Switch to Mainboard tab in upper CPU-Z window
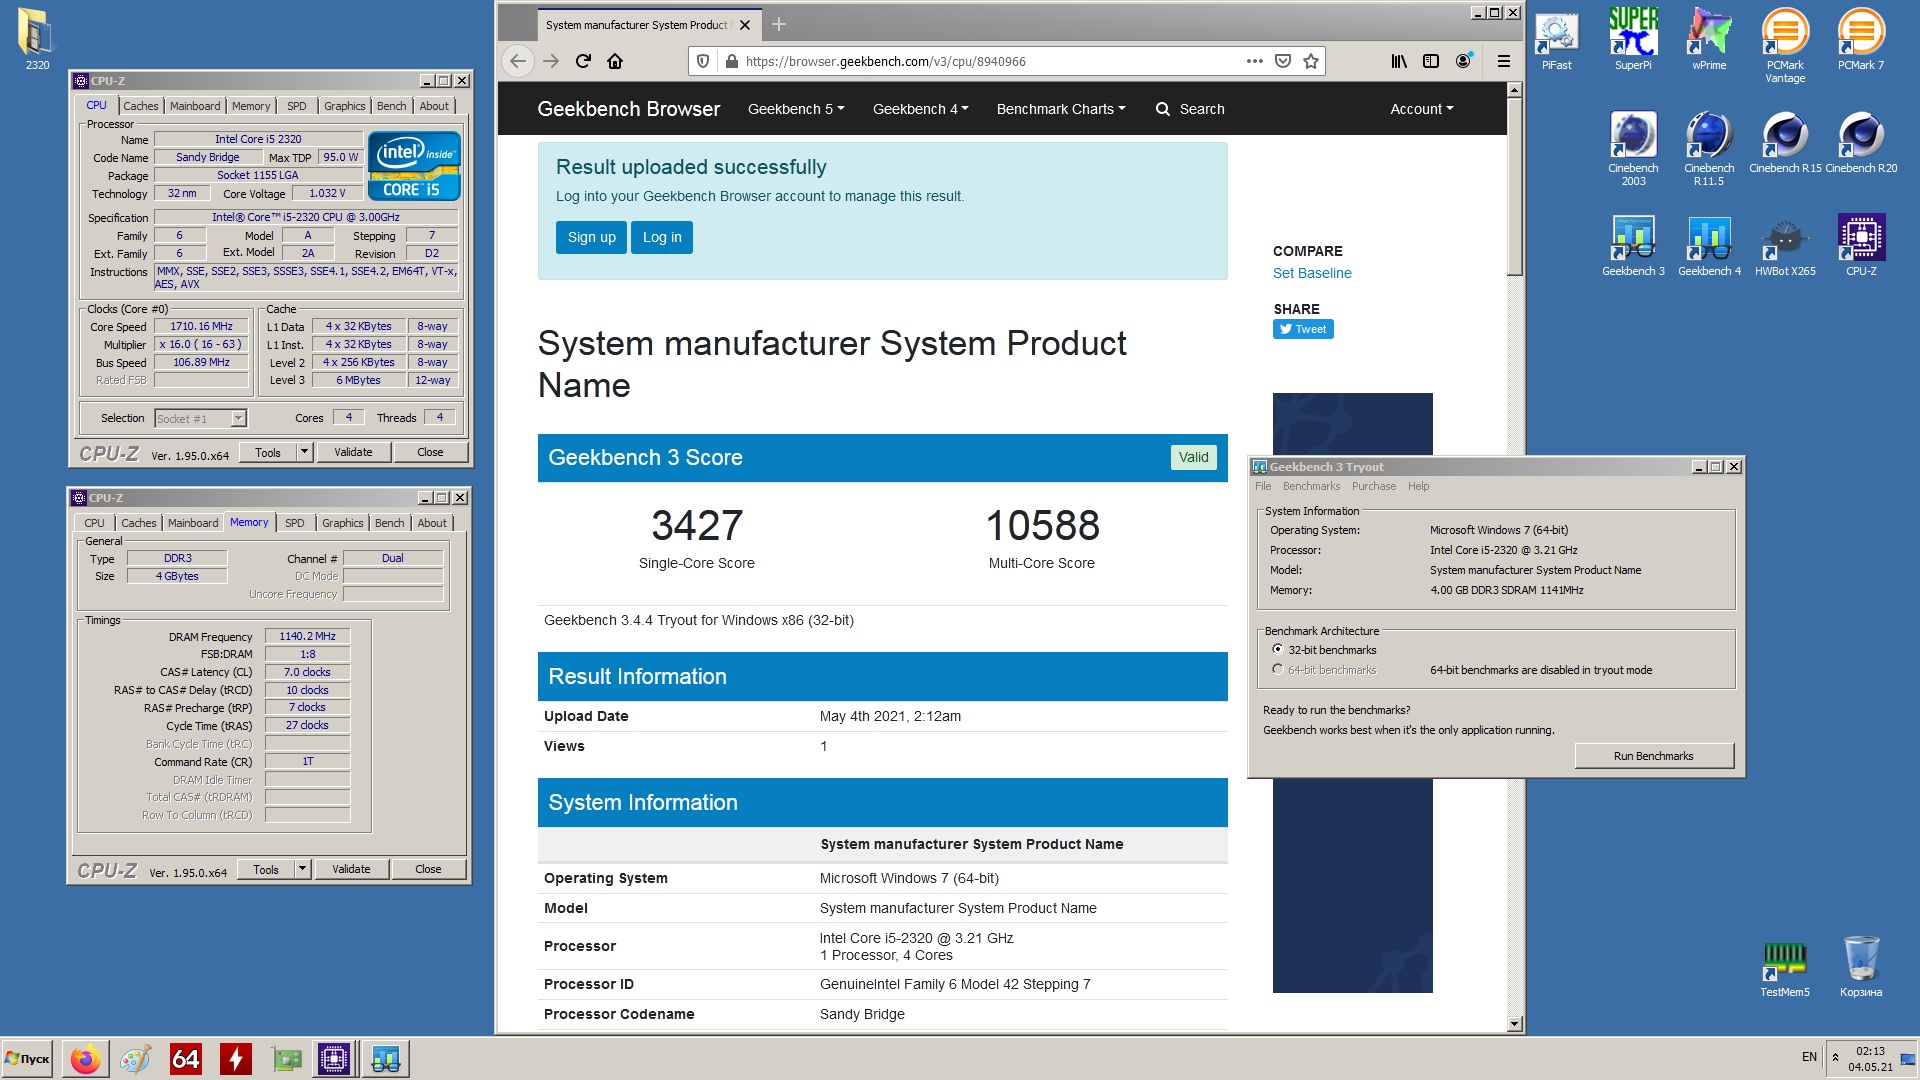The width and height of the screenshot is (1920, 1080). tap(195, 106)
